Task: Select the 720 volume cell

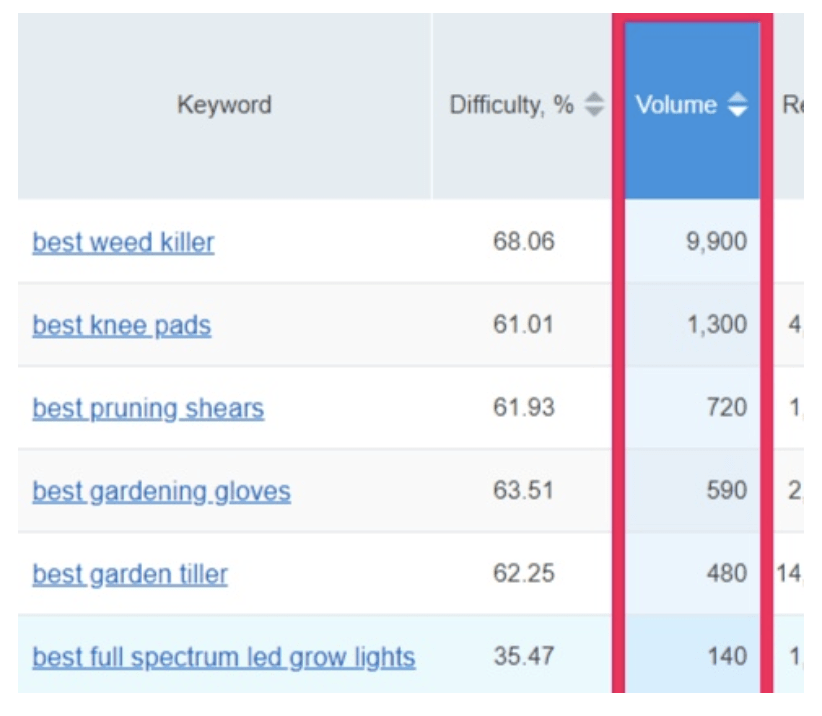Action: tap(727, 408)
